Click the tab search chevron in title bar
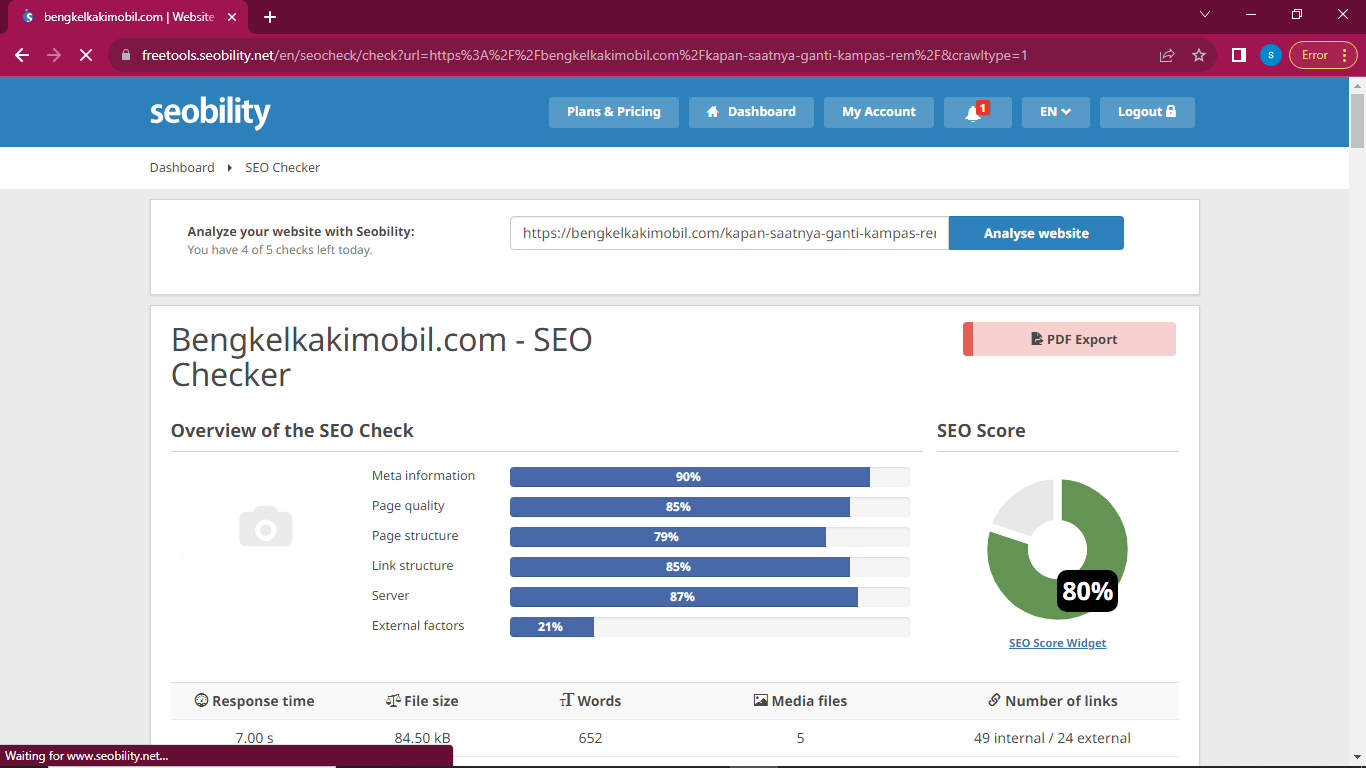The width and height of the screenshot is (1366, 768). [1205, 14]
